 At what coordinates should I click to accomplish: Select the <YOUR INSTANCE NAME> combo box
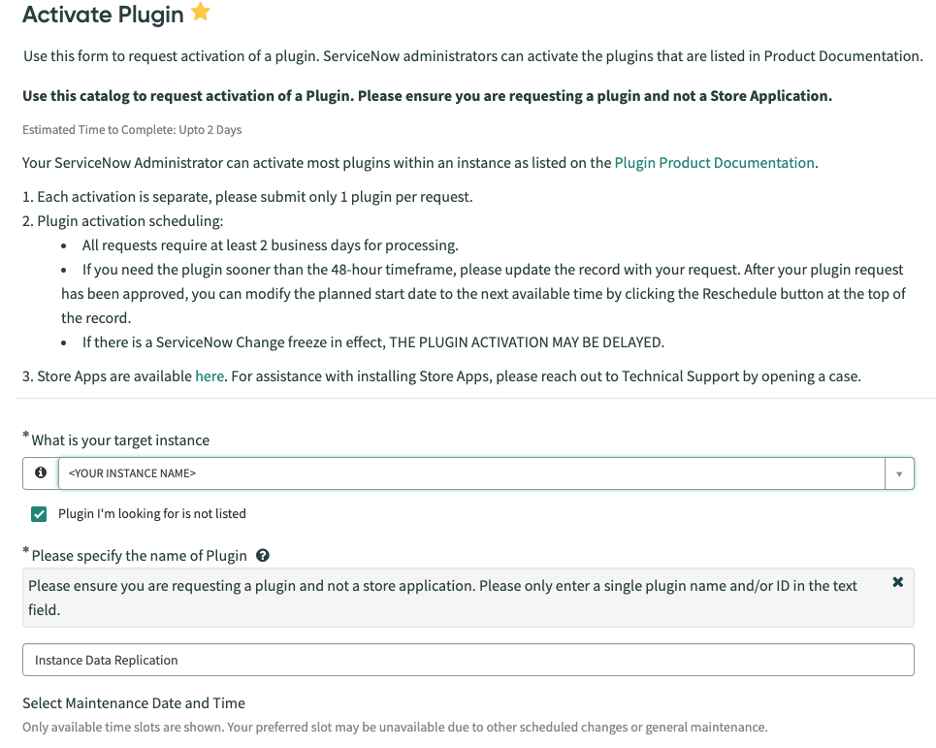tap(472, 473)
